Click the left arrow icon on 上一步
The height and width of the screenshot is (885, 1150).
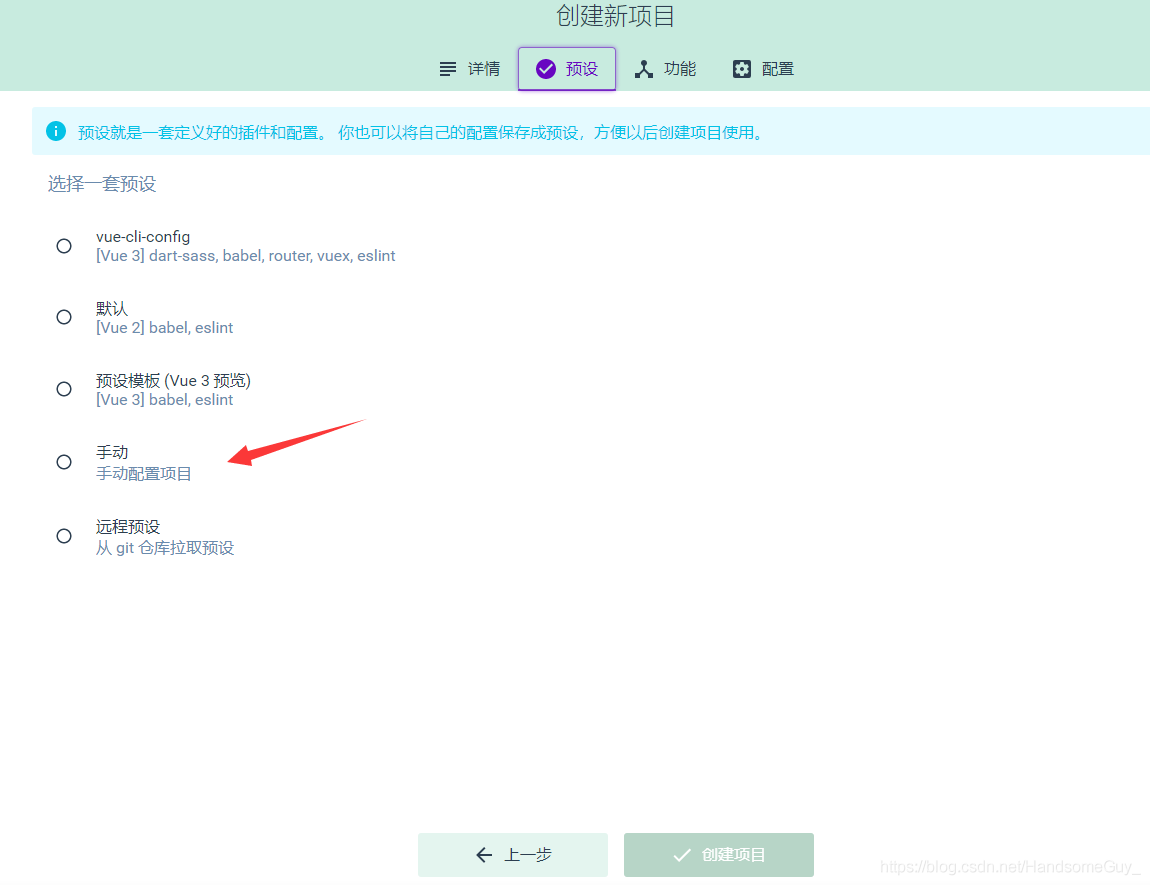click(x=484, y=855)
